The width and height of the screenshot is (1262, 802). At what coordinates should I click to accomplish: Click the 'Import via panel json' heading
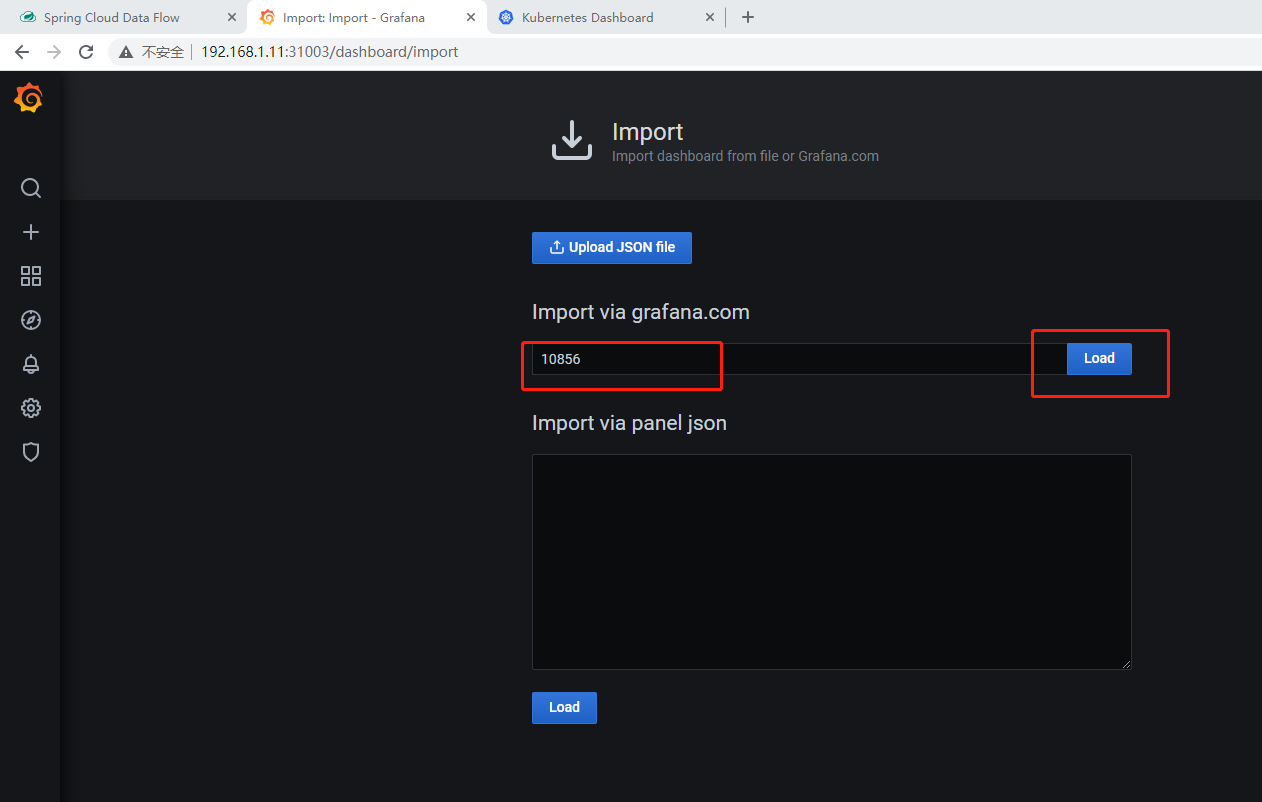tap(629, 423)
